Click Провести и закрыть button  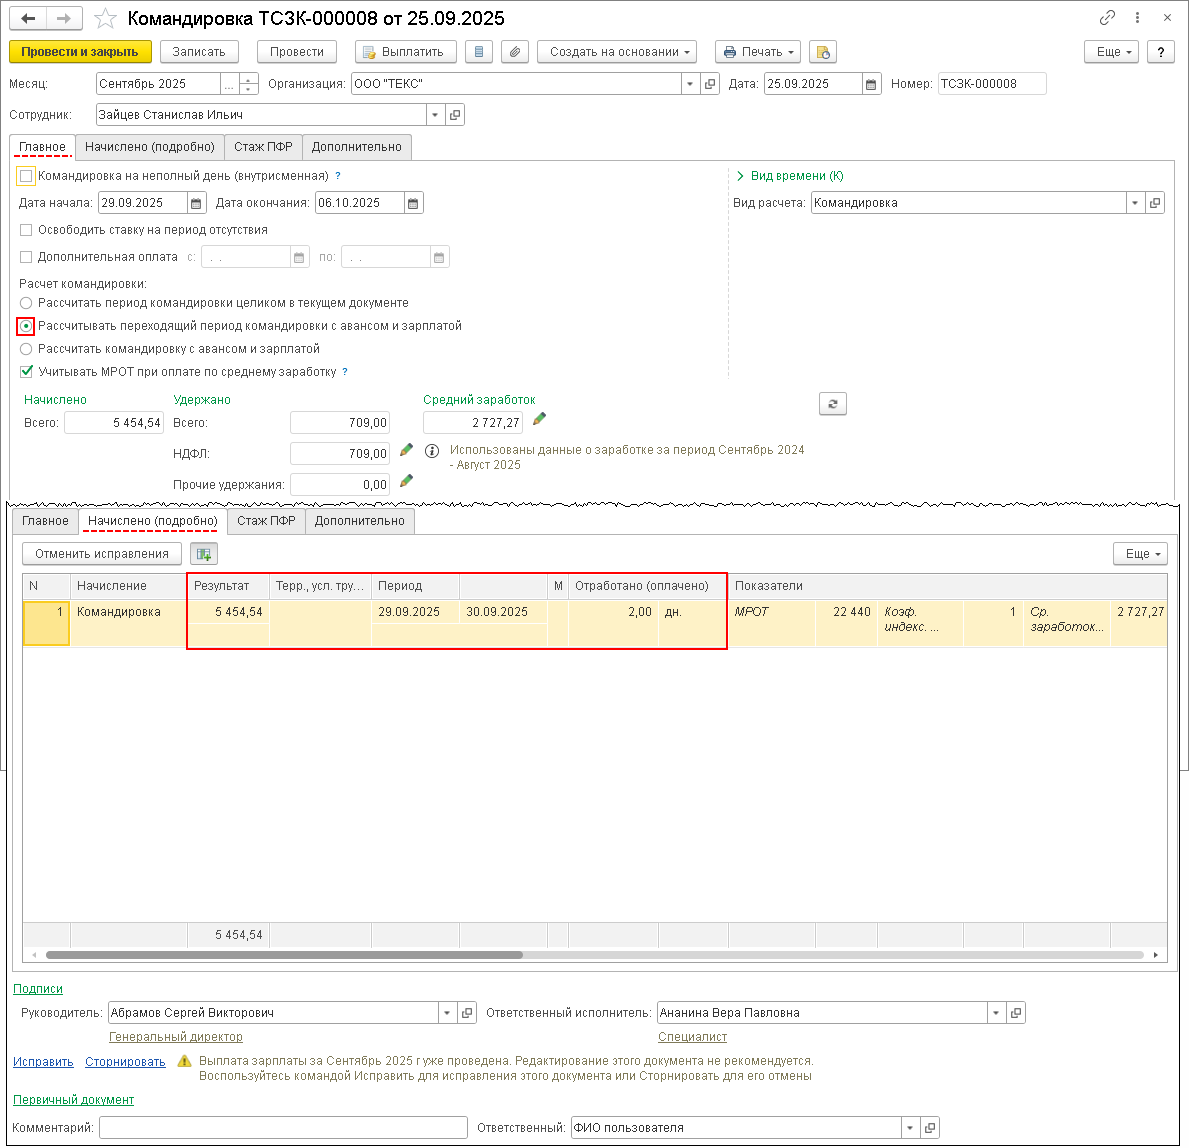tap(80, 52)
